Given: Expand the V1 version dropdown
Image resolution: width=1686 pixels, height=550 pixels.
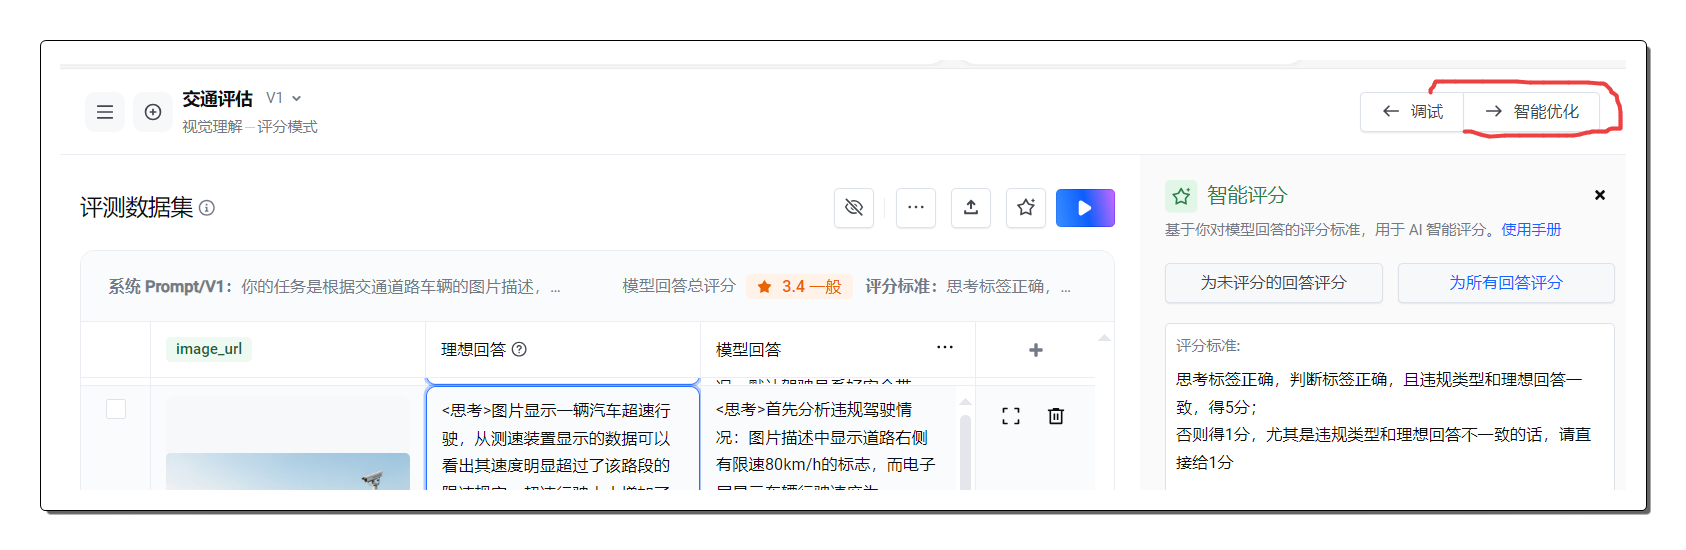Looking at the screenshot, I should point(284,98).
